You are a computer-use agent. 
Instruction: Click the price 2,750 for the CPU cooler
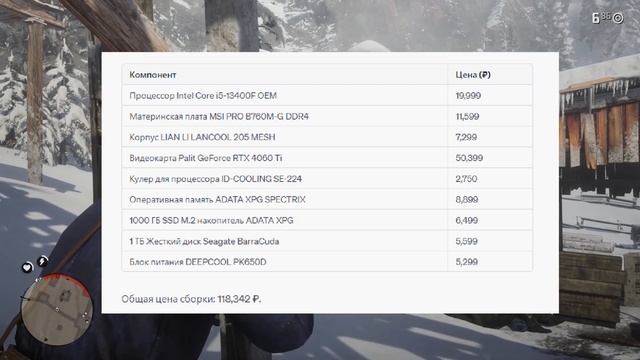click(x=466, y=179)
